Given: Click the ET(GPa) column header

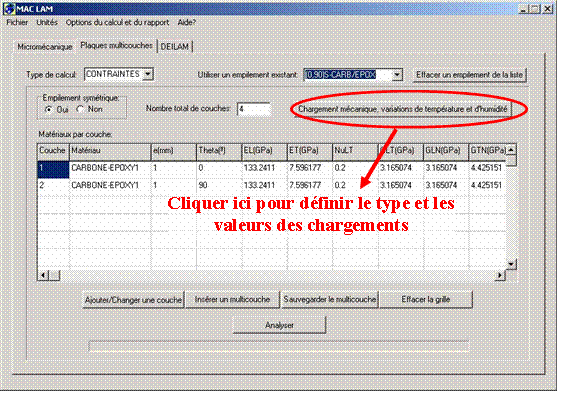Looking at the screenshot, I should pyautogui.click(x=310, y=151).
